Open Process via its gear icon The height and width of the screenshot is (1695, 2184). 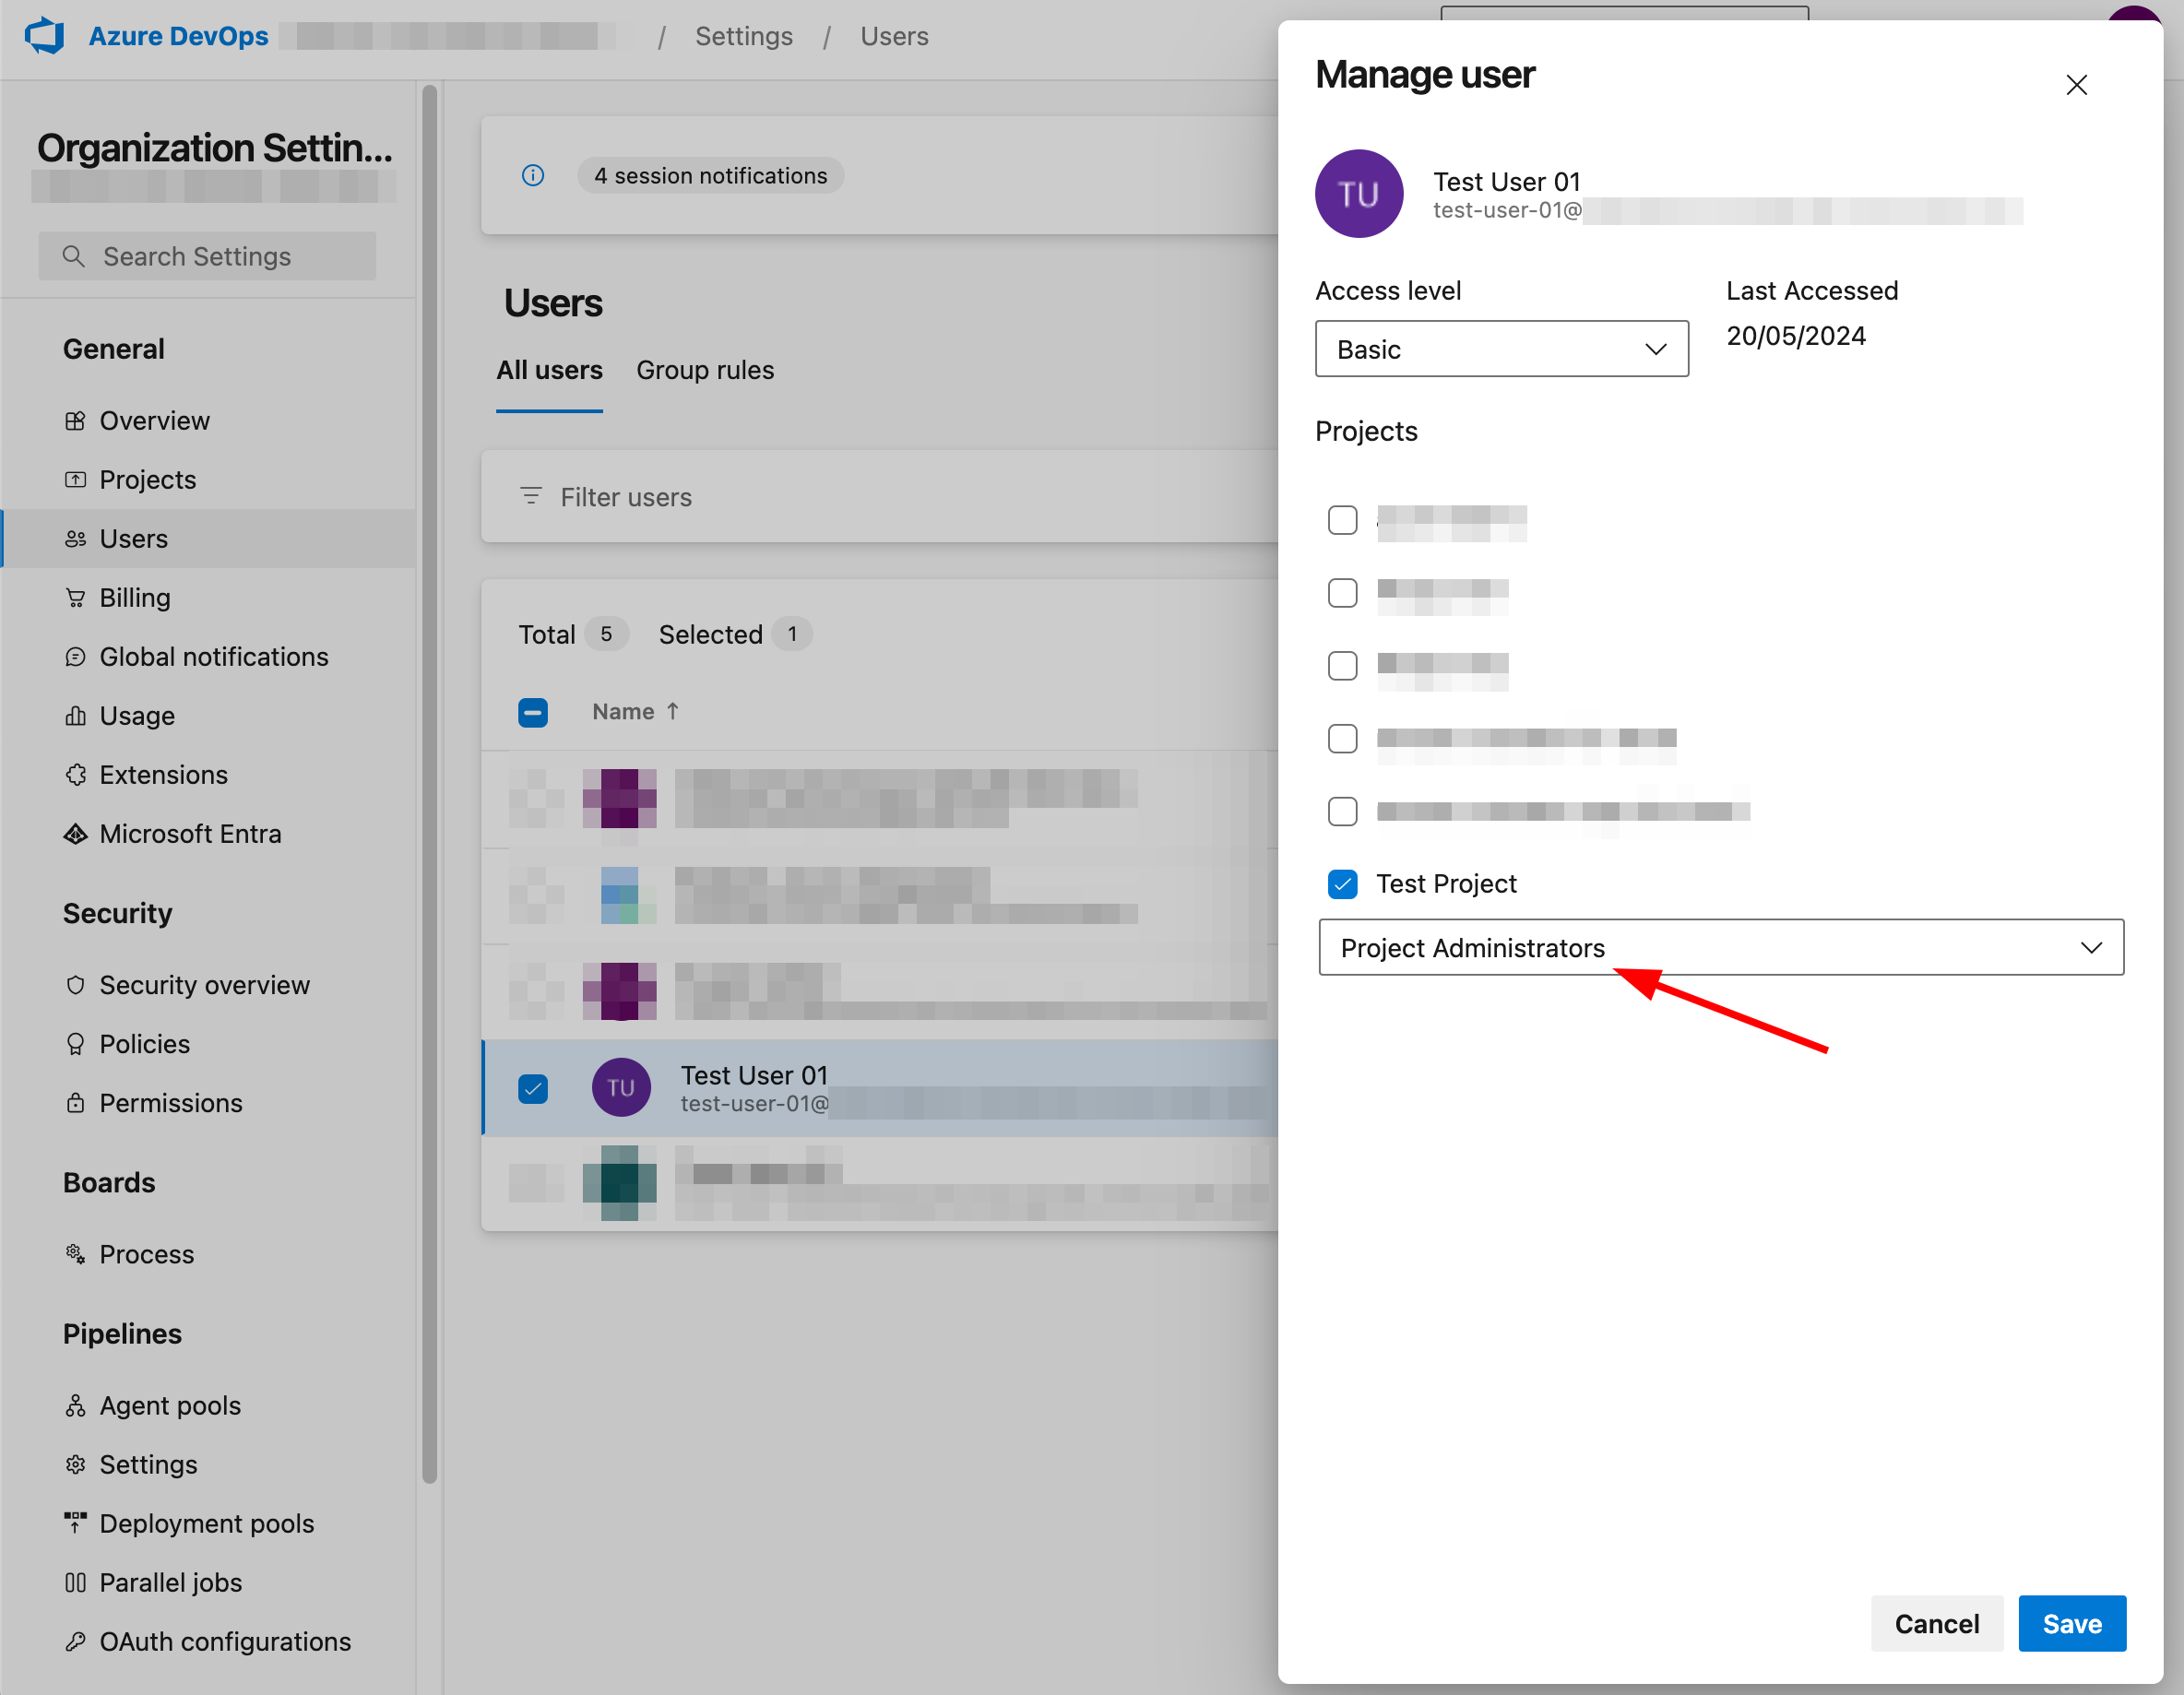(75, 1254)
